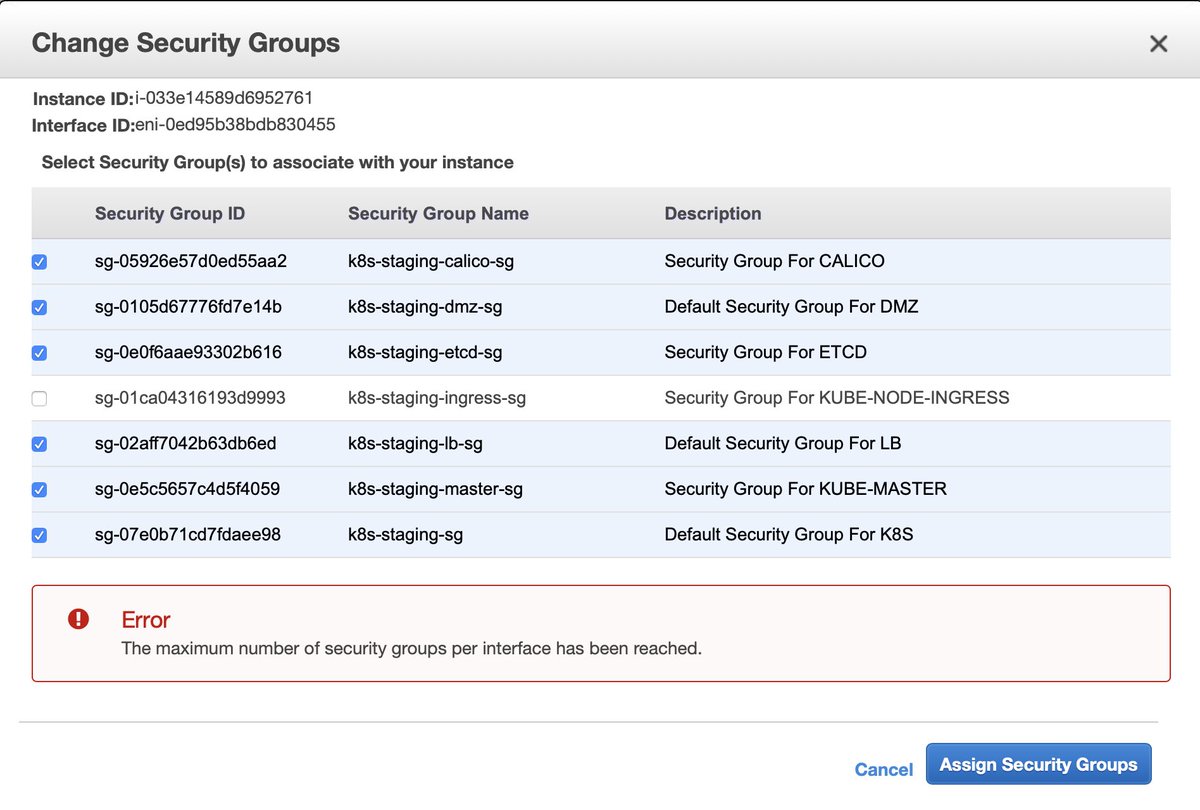Uncheck the k8s-staging-lb-sg security group
This screenshot has width=1200, height=810.
pos(39,443)
